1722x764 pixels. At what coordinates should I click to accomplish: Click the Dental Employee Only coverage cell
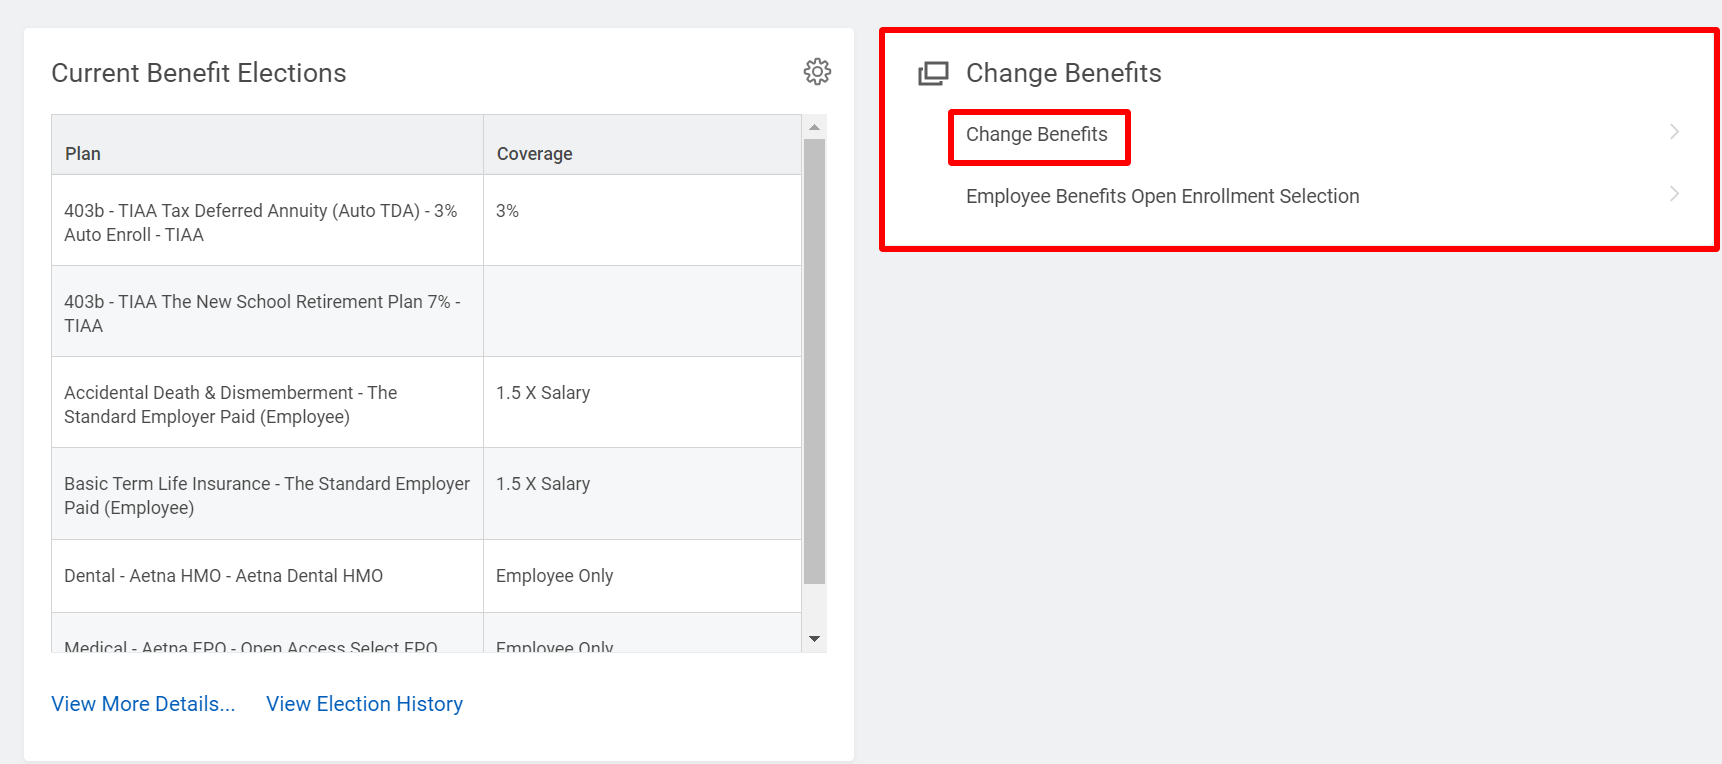click(642, 576)
